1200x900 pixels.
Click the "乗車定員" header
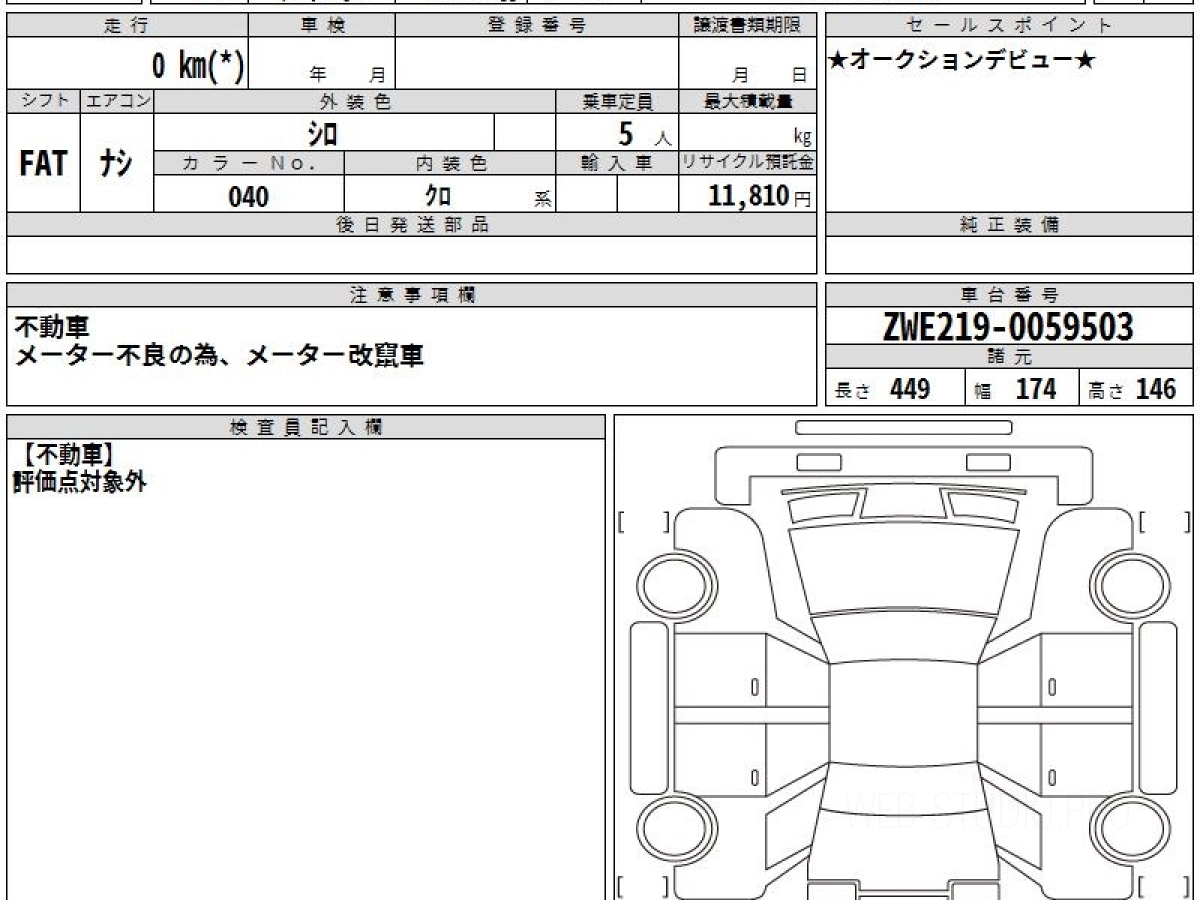click(x=617, y=101)
